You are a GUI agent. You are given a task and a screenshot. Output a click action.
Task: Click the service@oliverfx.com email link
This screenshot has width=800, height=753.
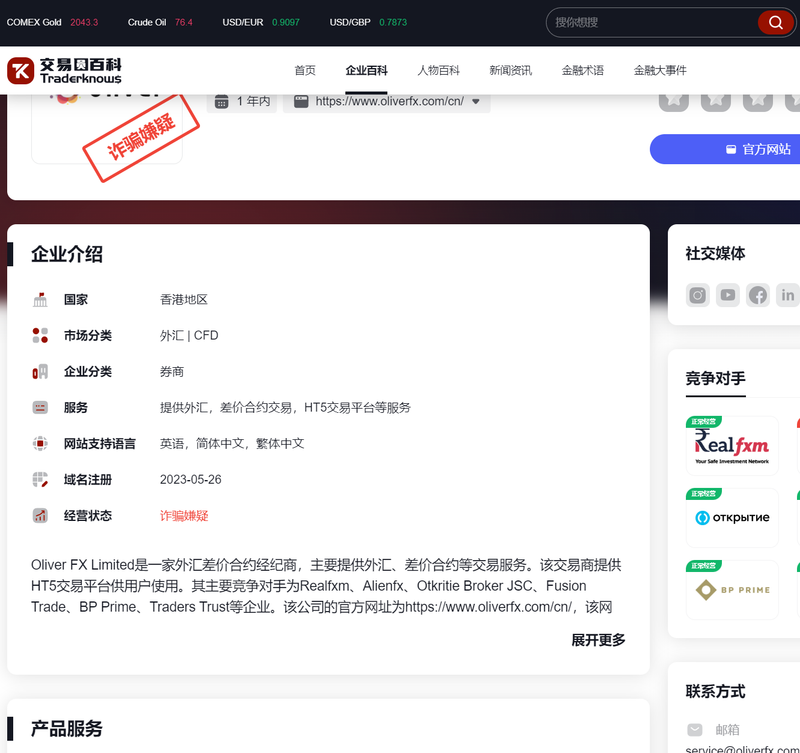tap(742, 749)
